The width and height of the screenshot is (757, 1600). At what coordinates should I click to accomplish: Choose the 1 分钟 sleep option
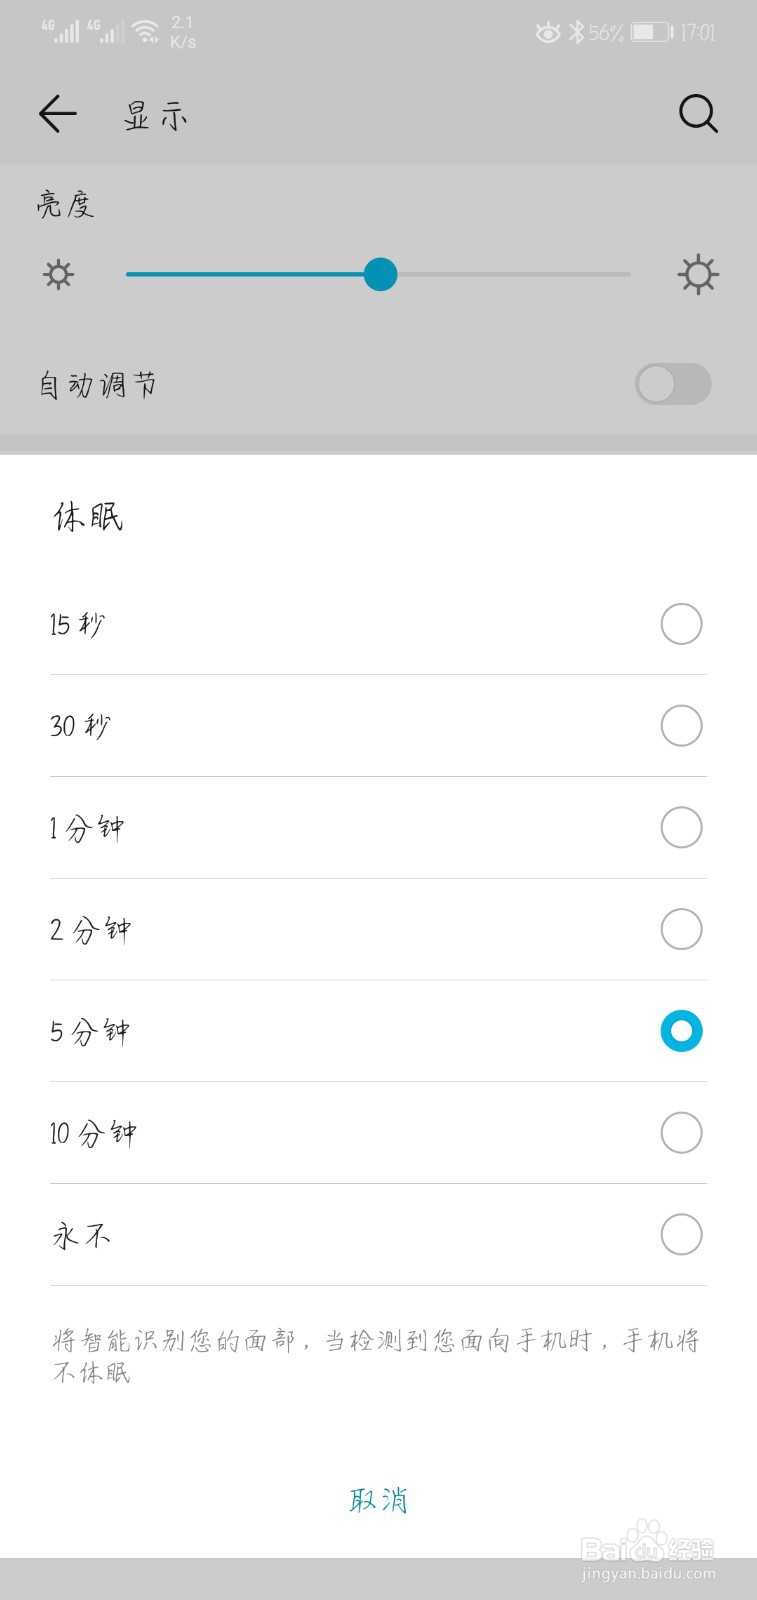[x=378, y=828]
